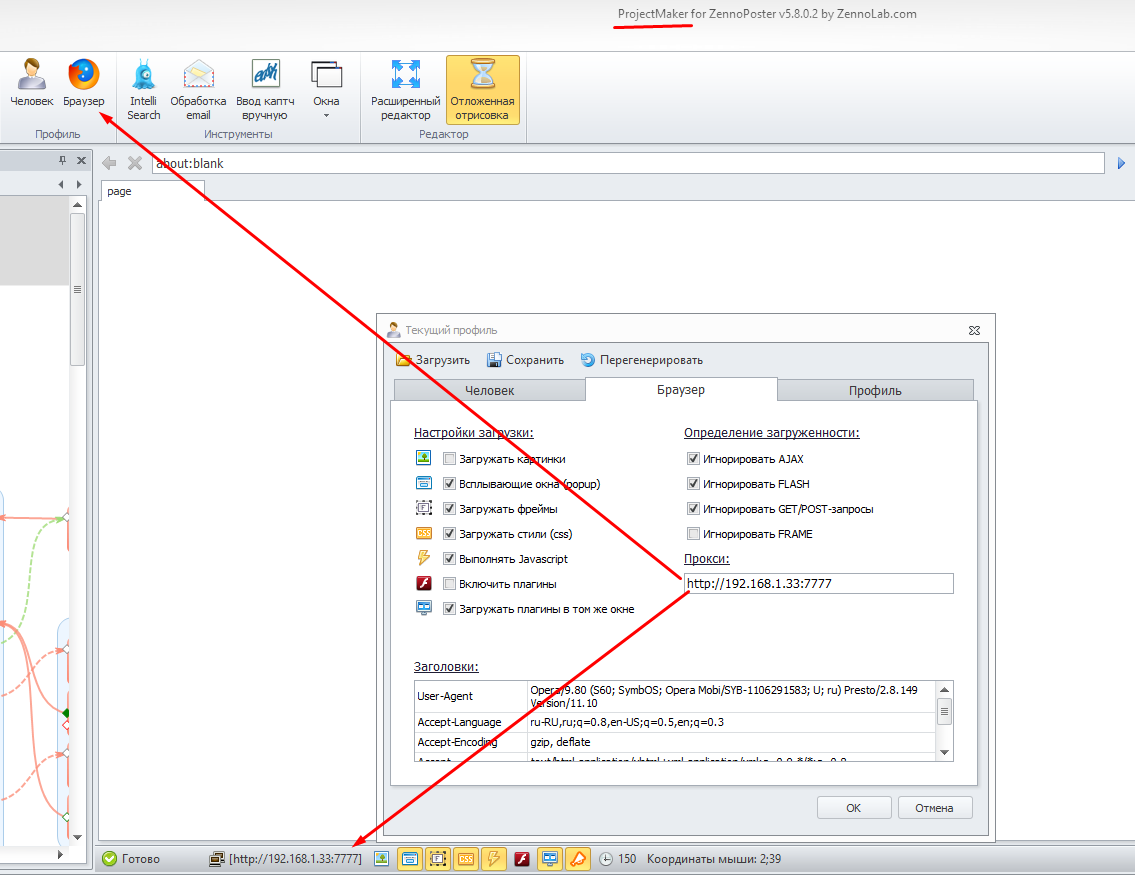Click the clock timeout icon in status bar

pos(606,859)
